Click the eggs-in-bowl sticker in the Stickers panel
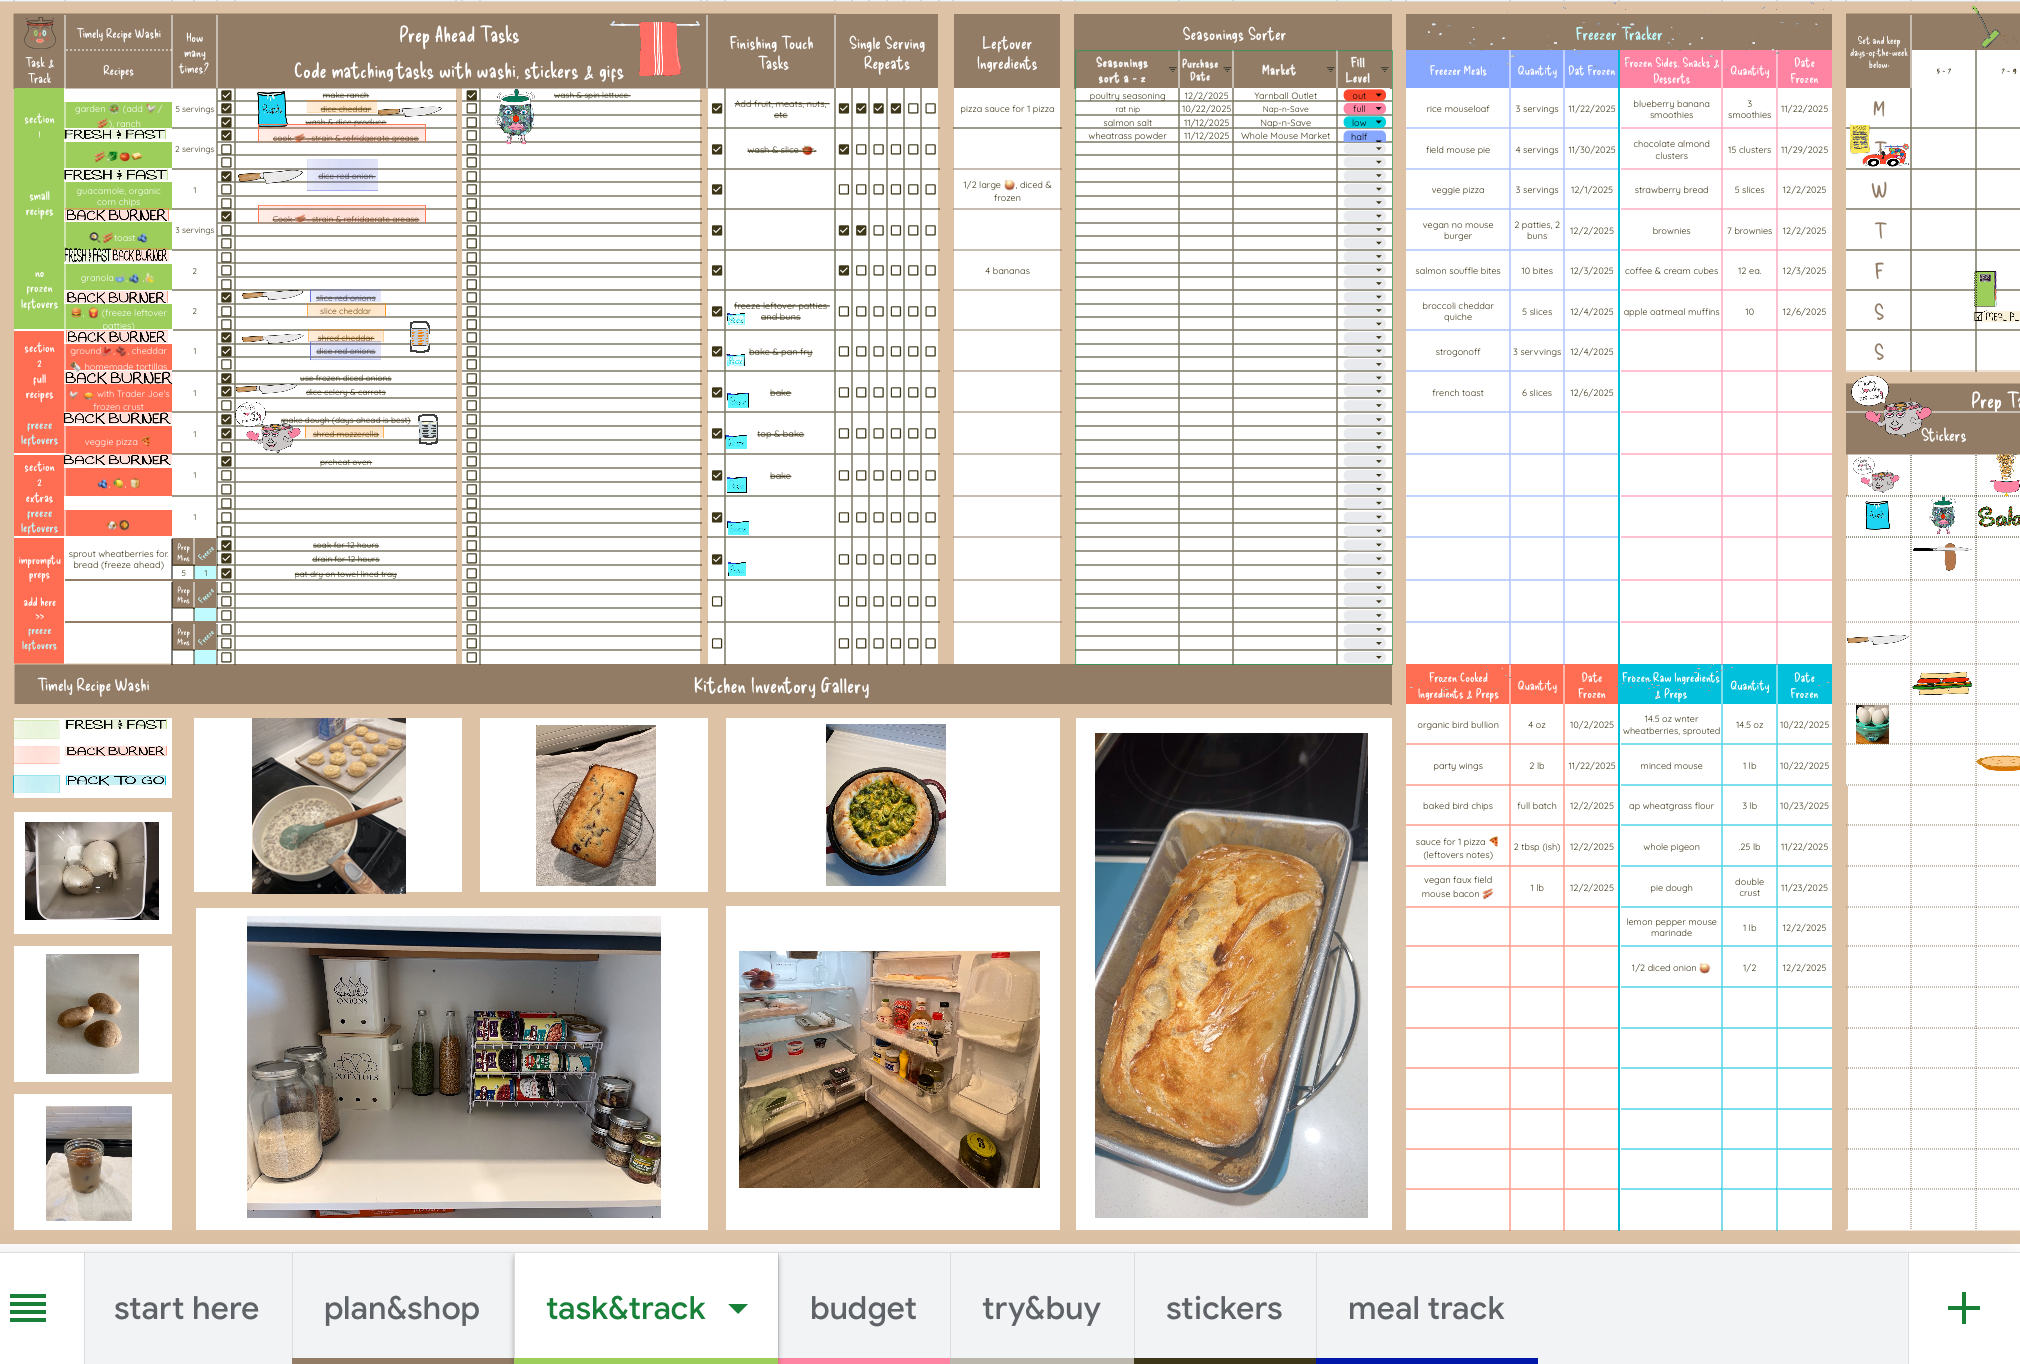The width and height of the screenshot is (2020, 1364). pyautogui.click(x=1871, y=723)
